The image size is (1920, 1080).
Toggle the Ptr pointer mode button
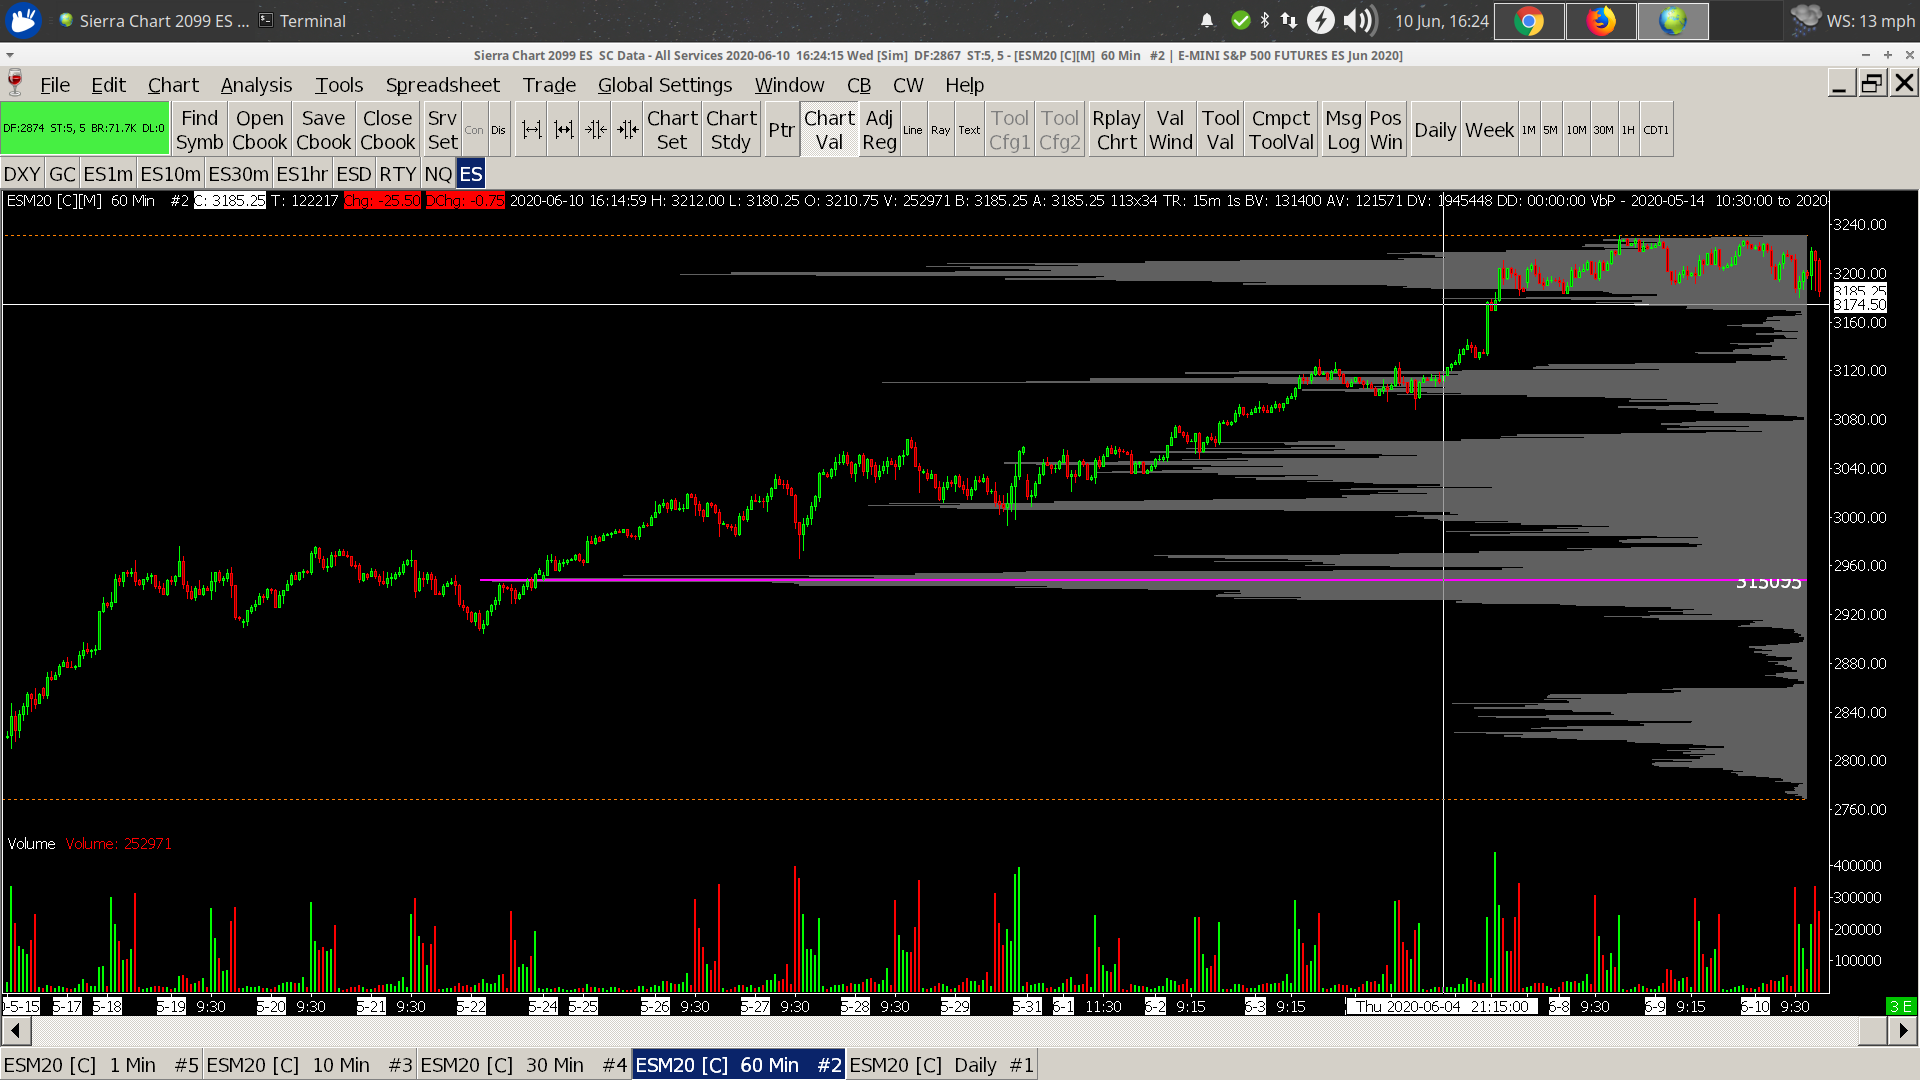pos(781,130)
